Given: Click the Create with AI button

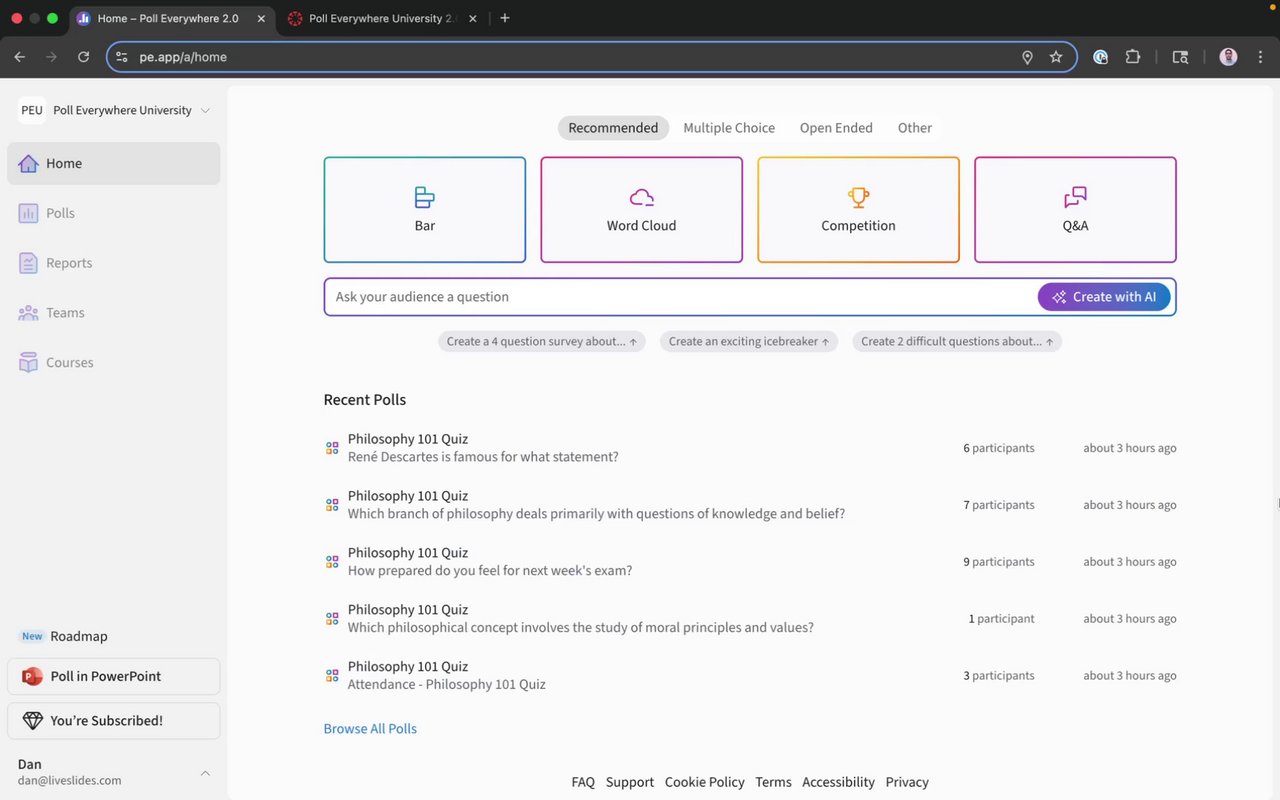Looking at the screenshot, I should point(1104,297).
